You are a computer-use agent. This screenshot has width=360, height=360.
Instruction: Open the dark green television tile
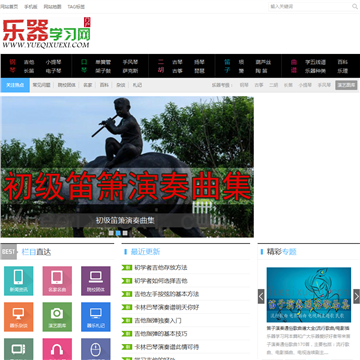pyautogui.click(x=19, y=349)
